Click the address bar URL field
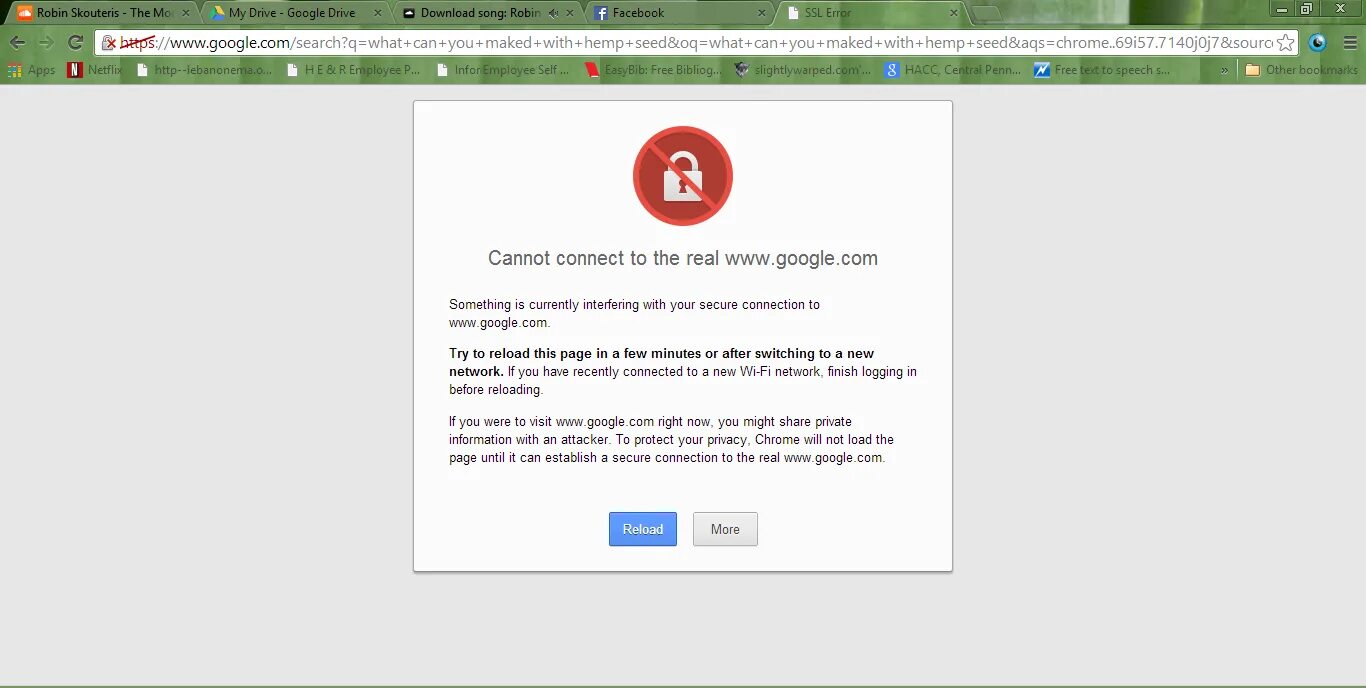Viewport: 1366px width, 688px height. 697,43
